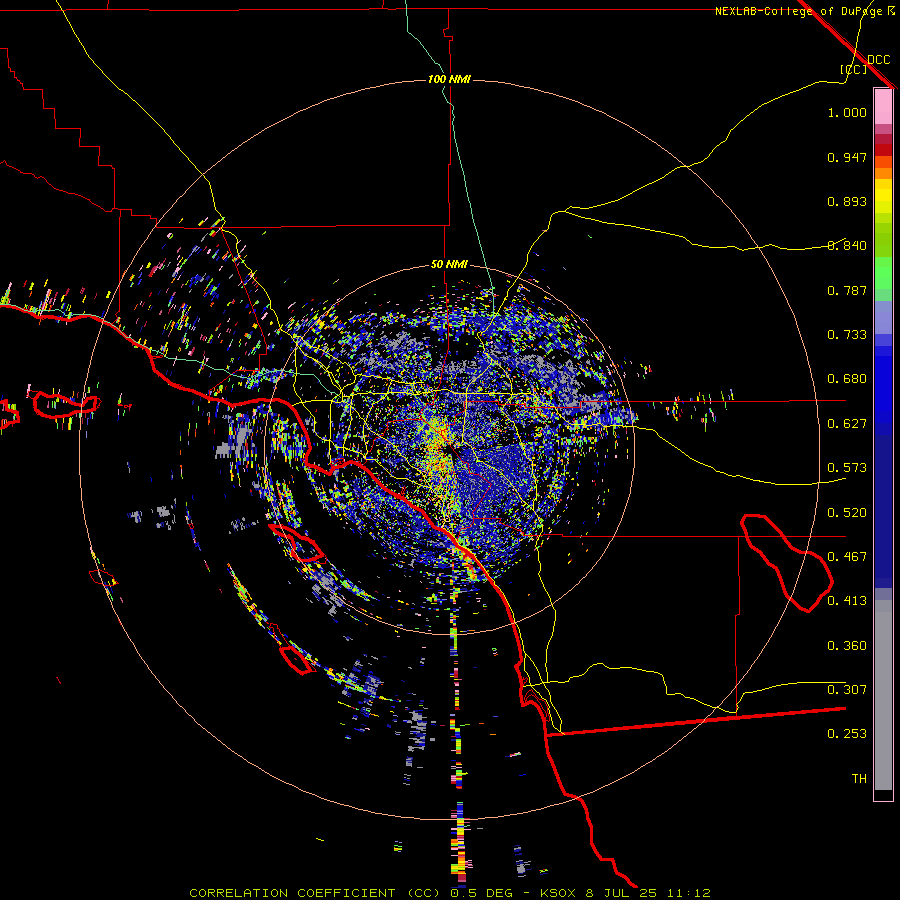Image resolution: width=900 pixels, height=900 pixels.
Task: Click the 0.467 legend value
Action: click(x=847, y=557)
